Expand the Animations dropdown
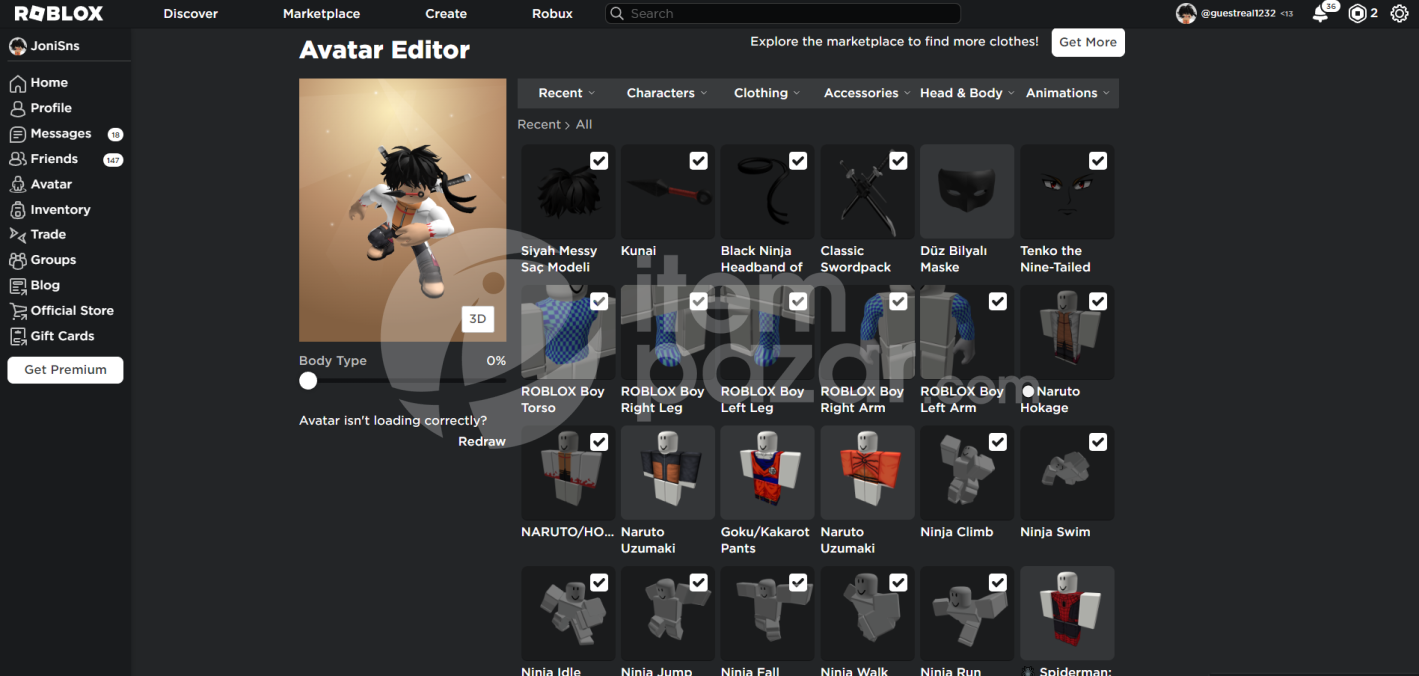Screen dimensions: 1419x676 [x=1068, y=93]
